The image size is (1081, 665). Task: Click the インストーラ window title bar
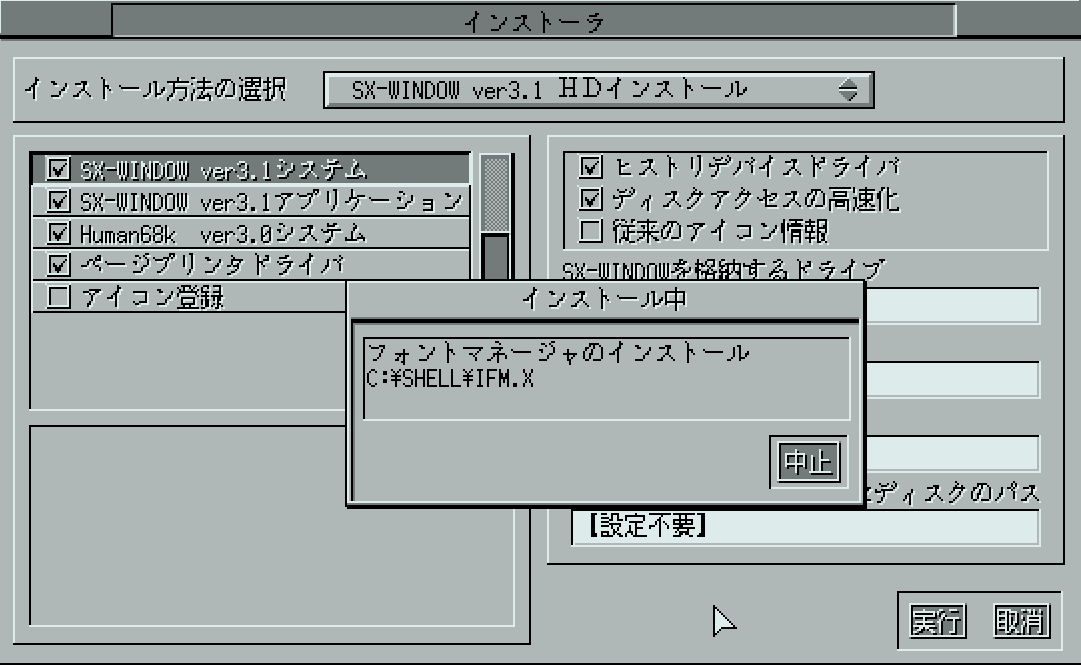click(534, 21)
